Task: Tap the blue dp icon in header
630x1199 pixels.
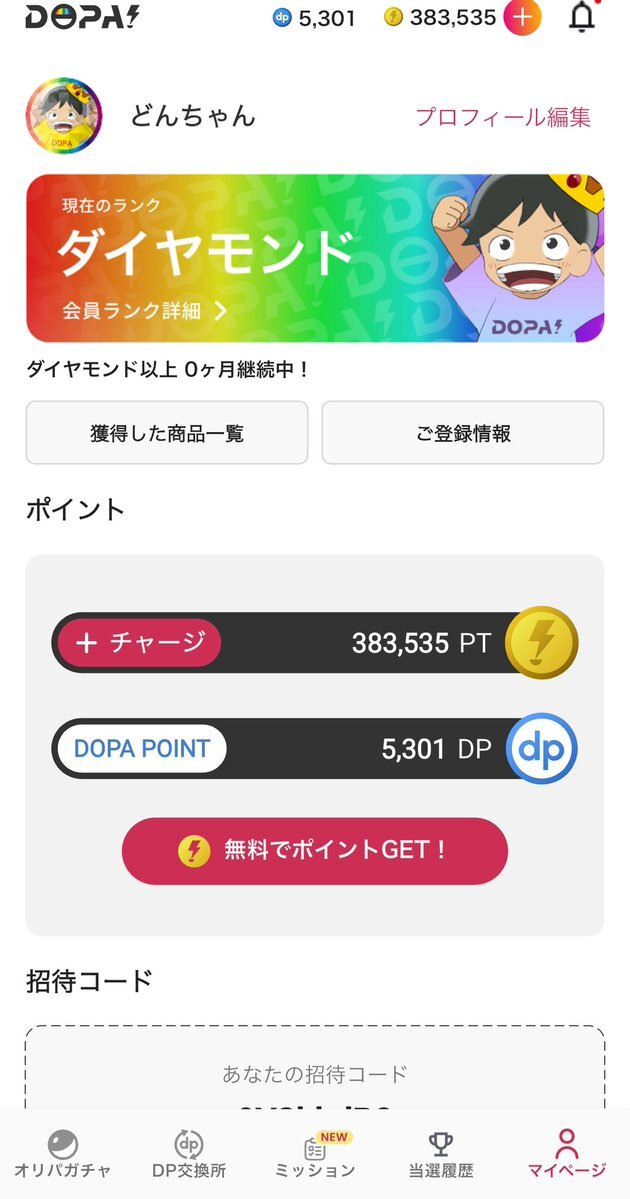Action: (x=282, y=18)
